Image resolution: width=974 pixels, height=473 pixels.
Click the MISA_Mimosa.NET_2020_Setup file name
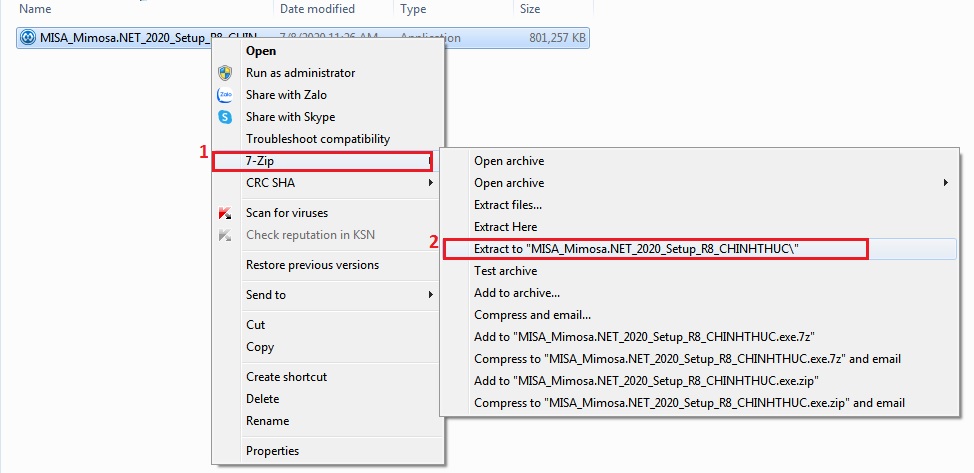[148, 38]
